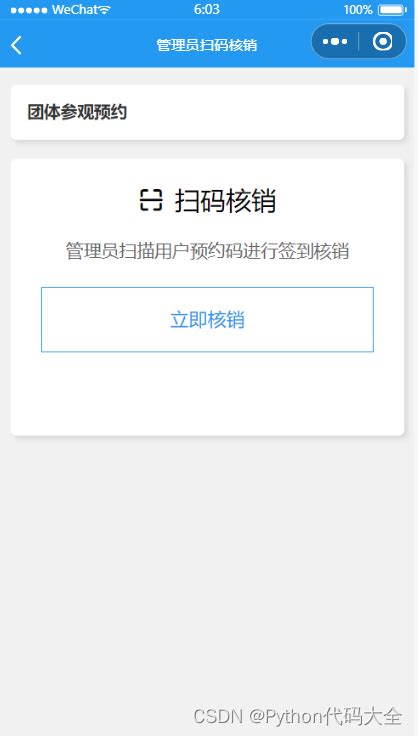Click the 管理员扫码核销 page title
Viewport: 418px width, 736px height.
pos(206,45)
